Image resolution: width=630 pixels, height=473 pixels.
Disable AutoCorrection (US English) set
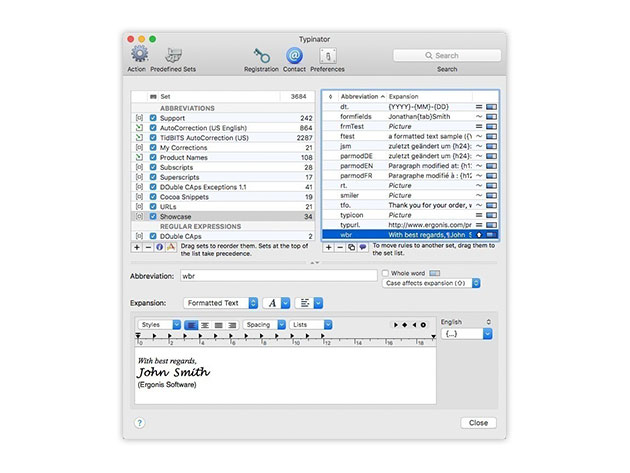click(x=153, y=128)
